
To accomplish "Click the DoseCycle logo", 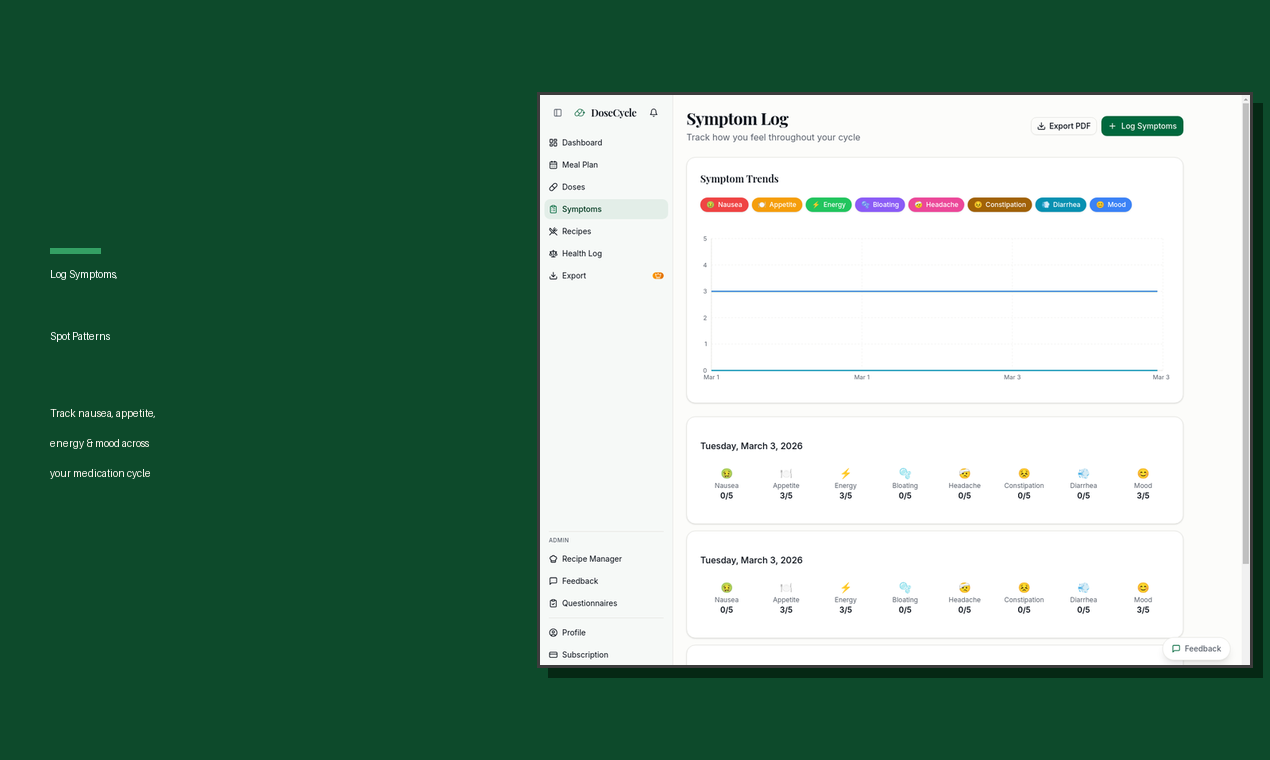I will click(605, 113).
